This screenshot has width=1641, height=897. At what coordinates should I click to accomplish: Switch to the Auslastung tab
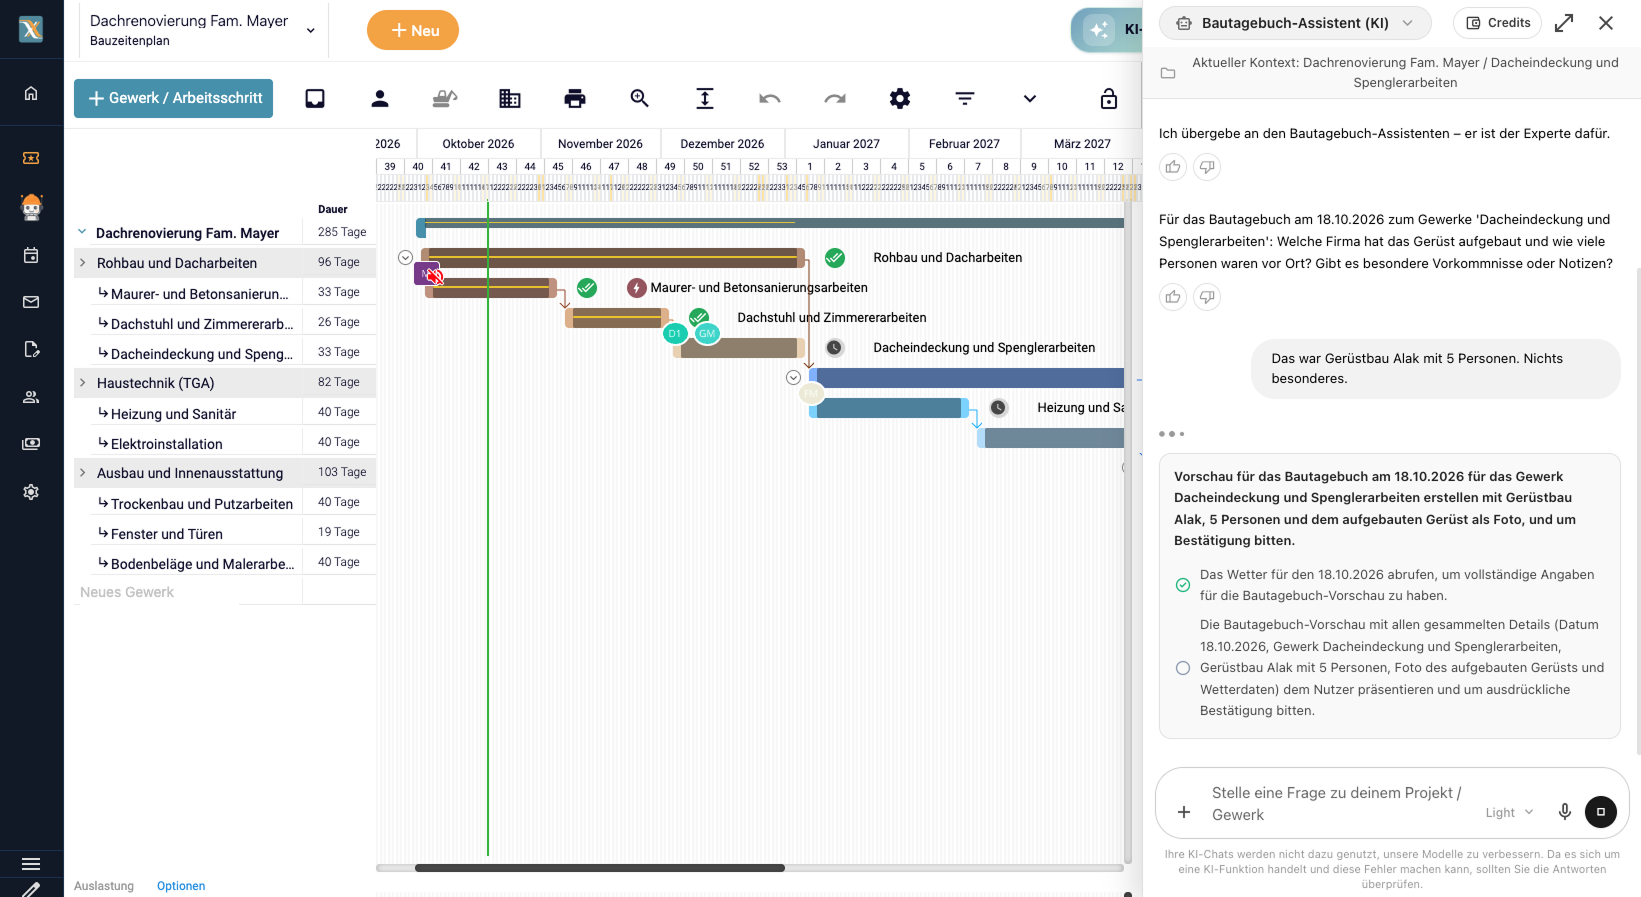pyautogui.click(x=104, y=886)
